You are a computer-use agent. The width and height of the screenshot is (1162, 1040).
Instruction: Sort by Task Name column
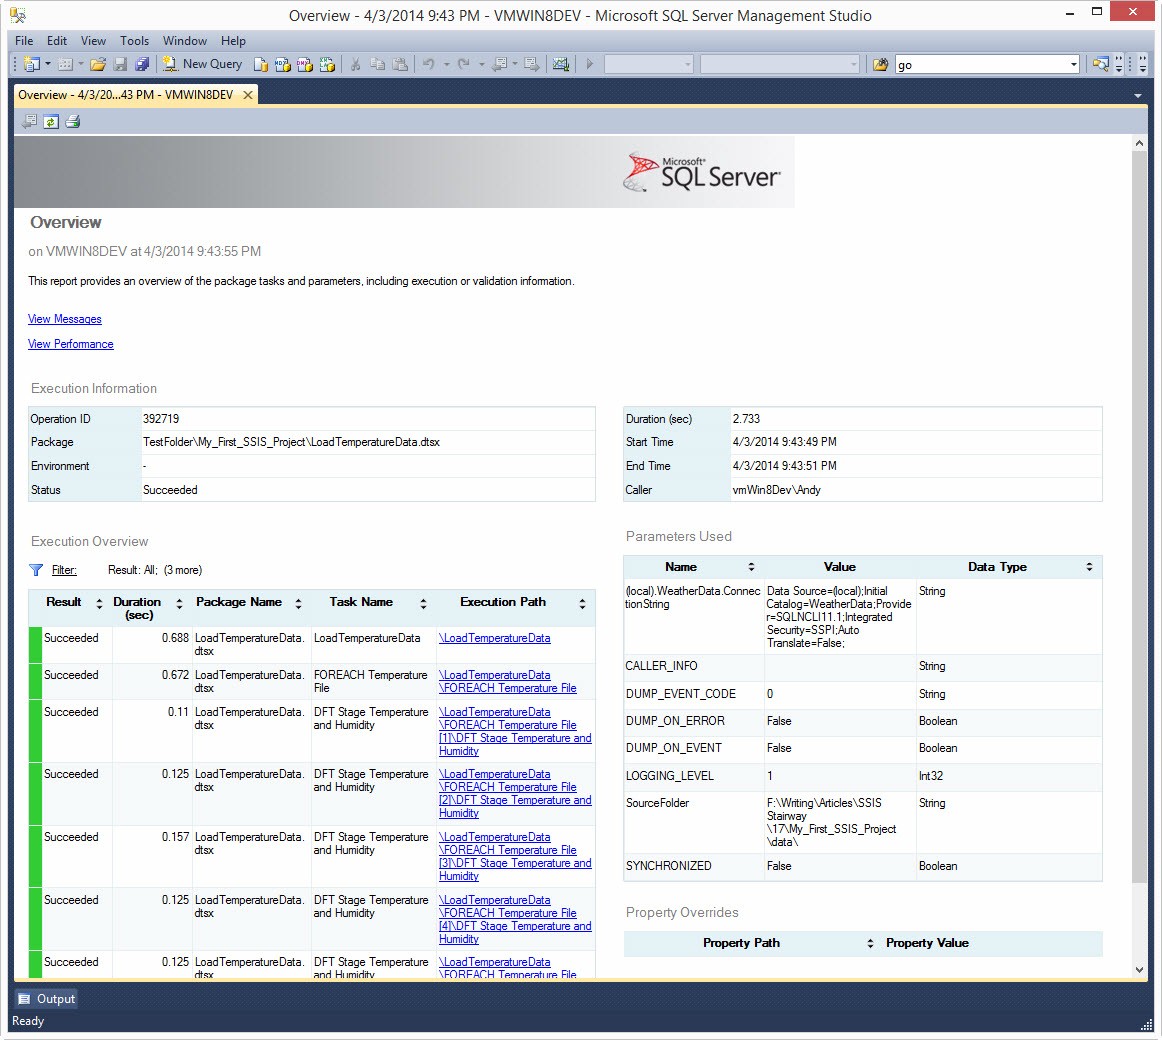point(423,604)
